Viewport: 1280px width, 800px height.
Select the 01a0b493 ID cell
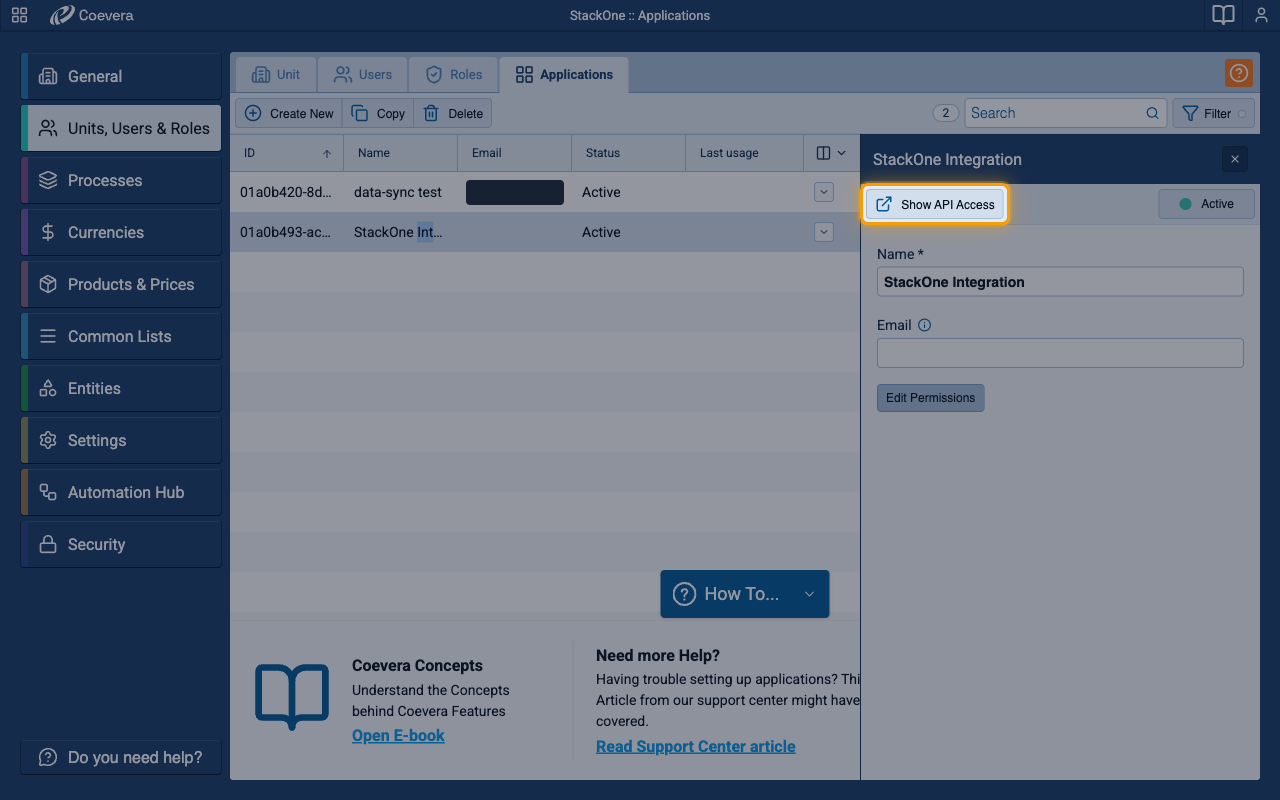pyautogui.click(x=286, y=232)
